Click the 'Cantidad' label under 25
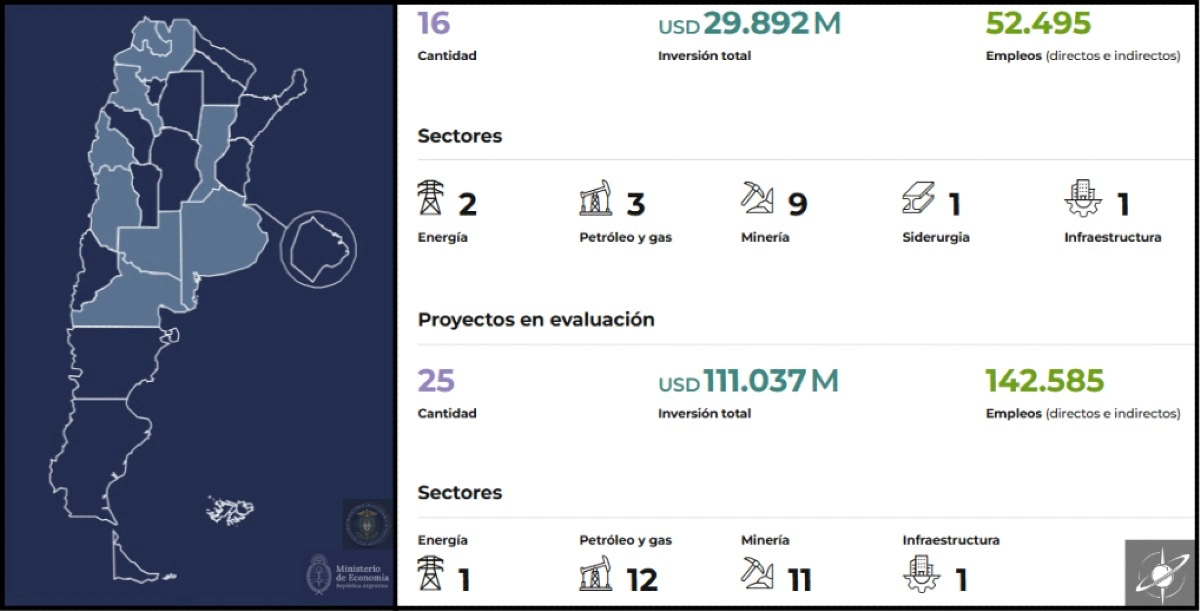Screen dimensions: 1200x611 click(447, 414)
